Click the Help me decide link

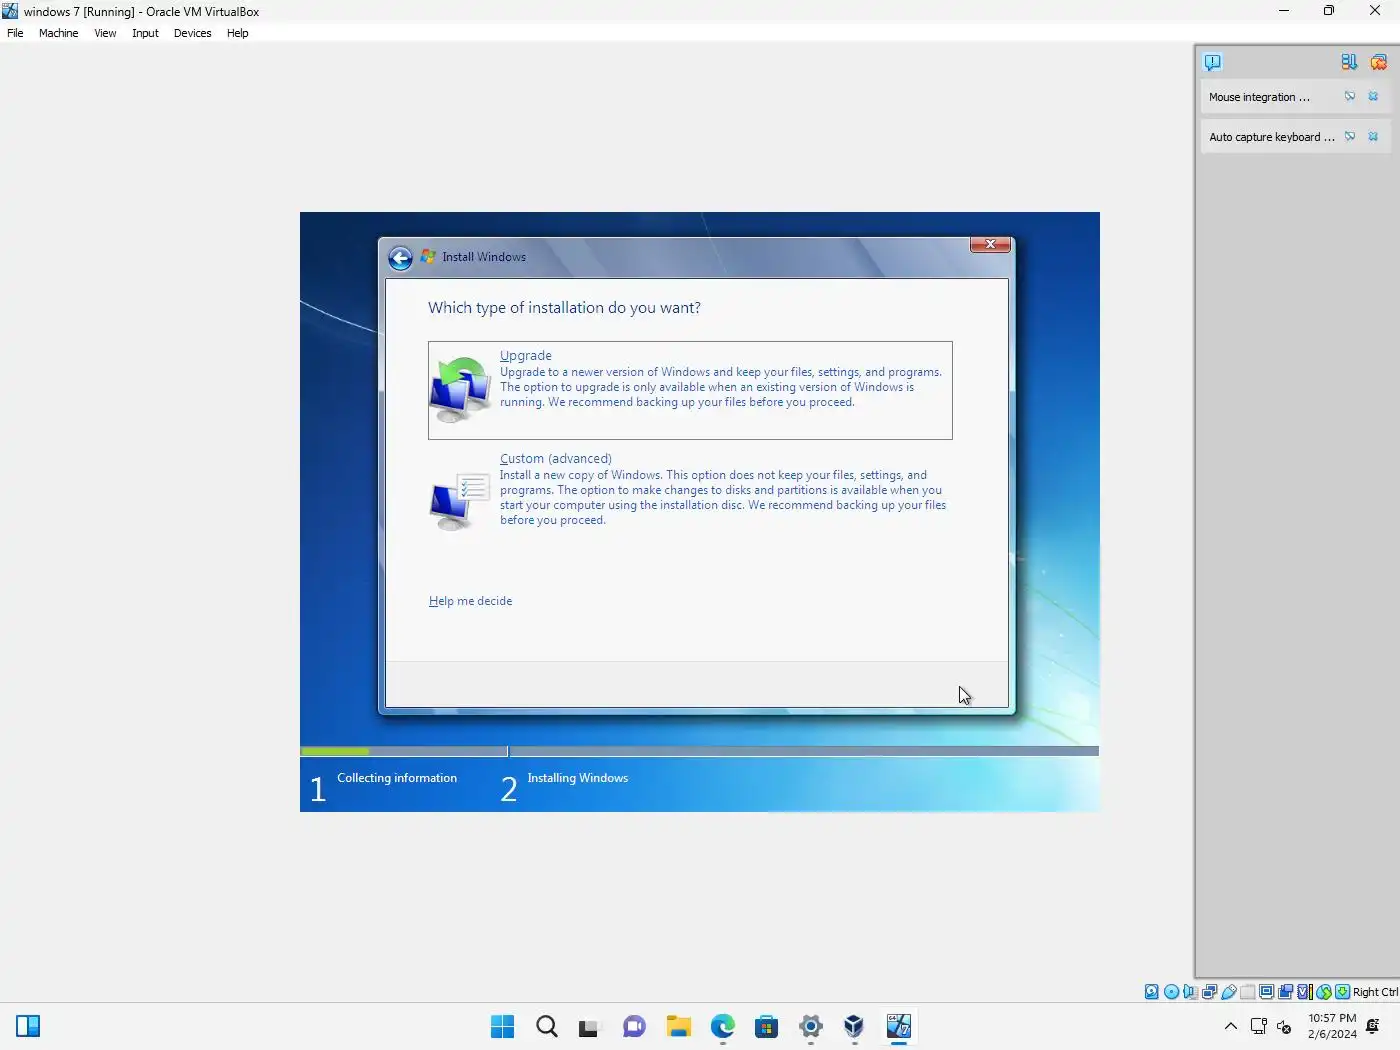[470, 601]
